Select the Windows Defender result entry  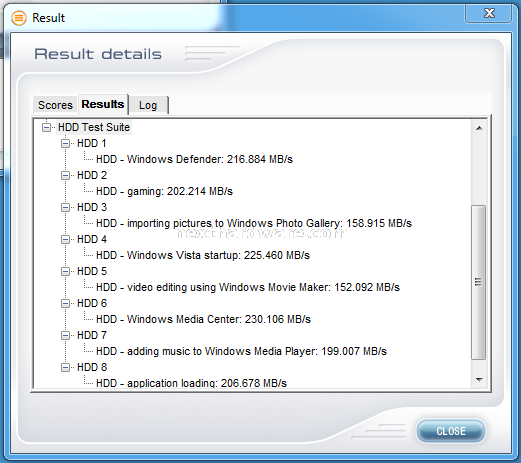(194, 159)
